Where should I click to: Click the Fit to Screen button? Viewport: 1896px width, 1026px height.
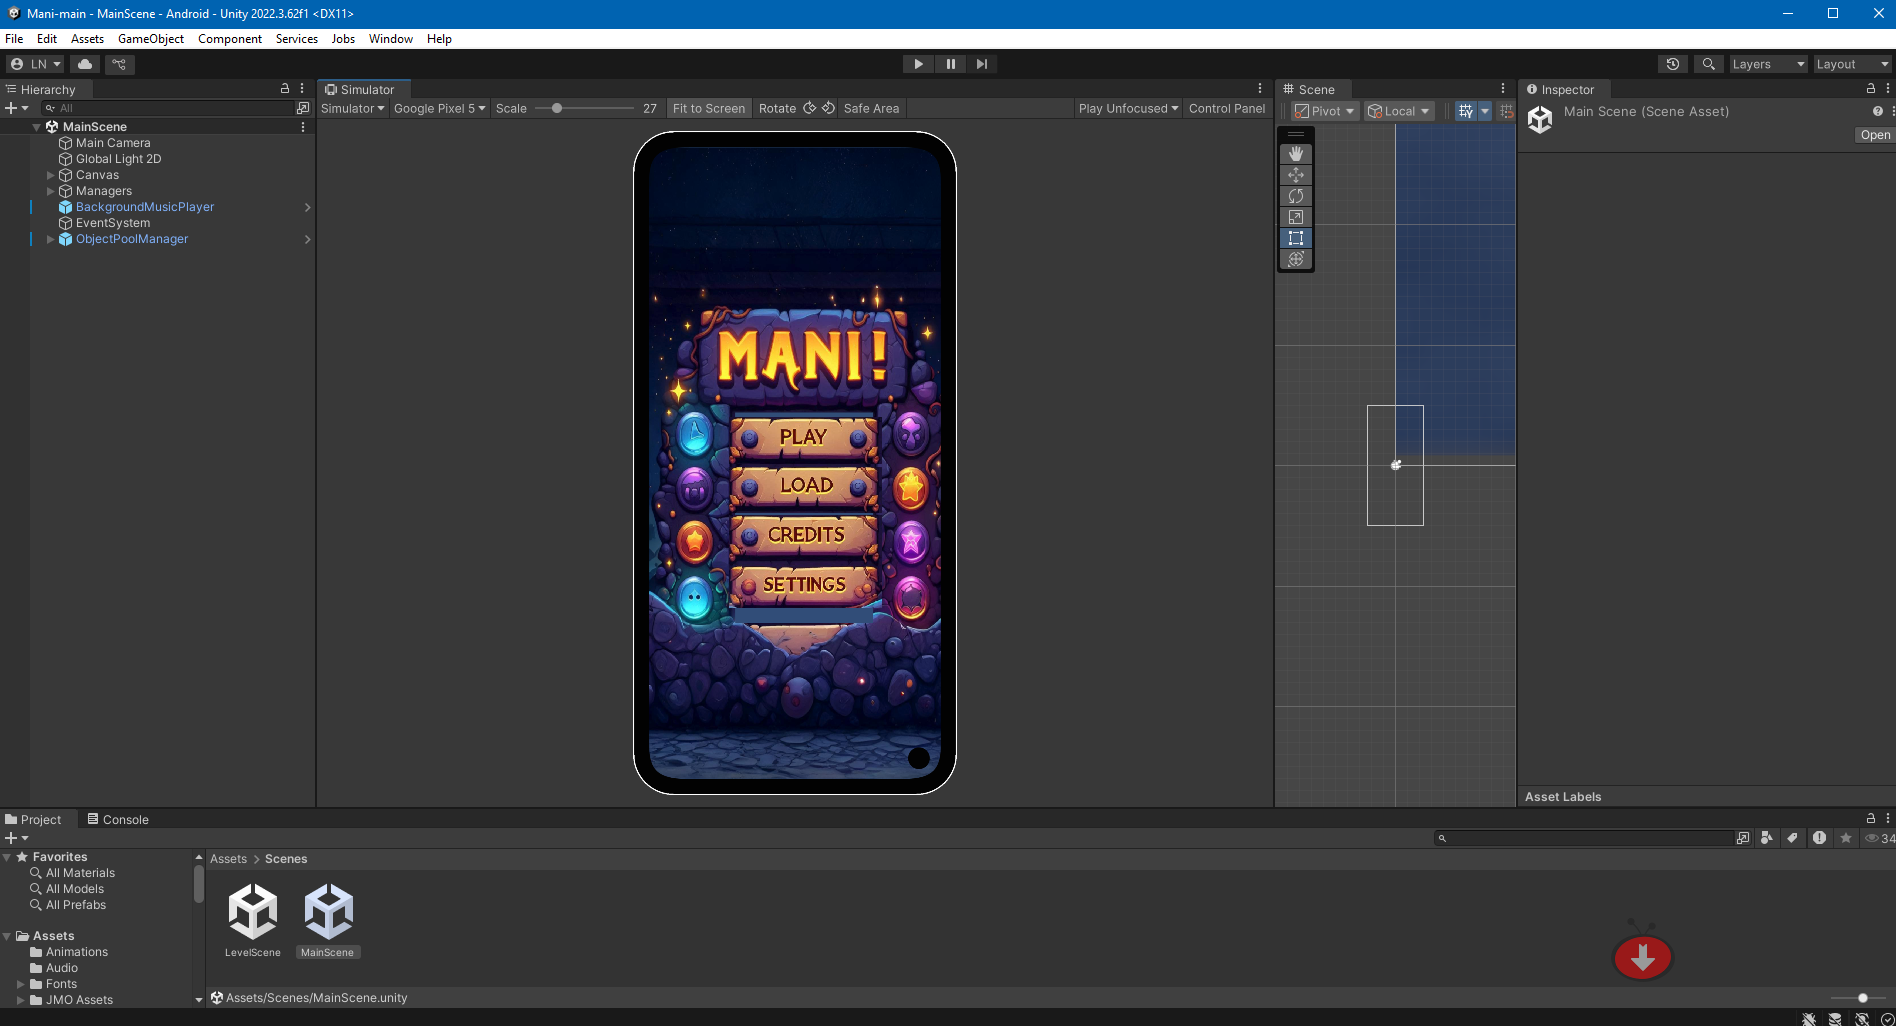(709, 108)
